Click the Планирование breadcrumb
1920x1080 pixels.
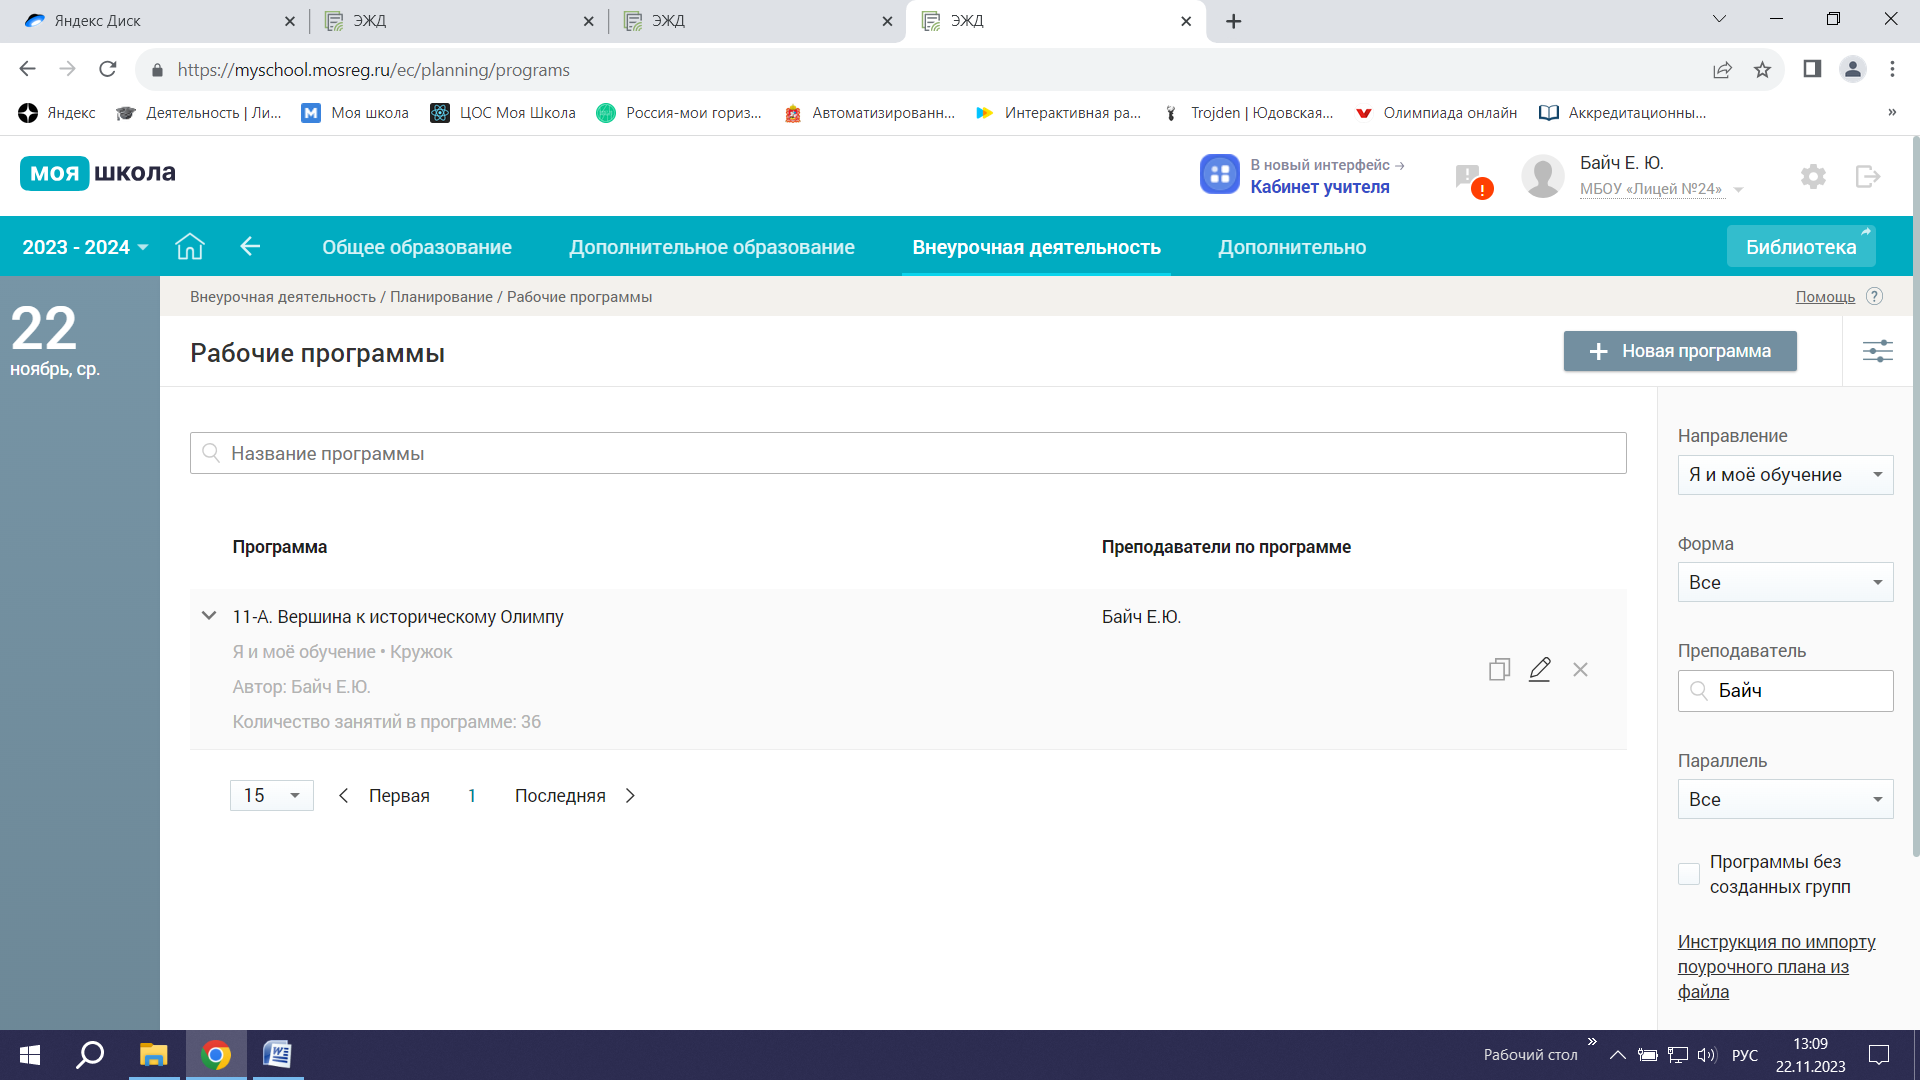pos(441,297)
